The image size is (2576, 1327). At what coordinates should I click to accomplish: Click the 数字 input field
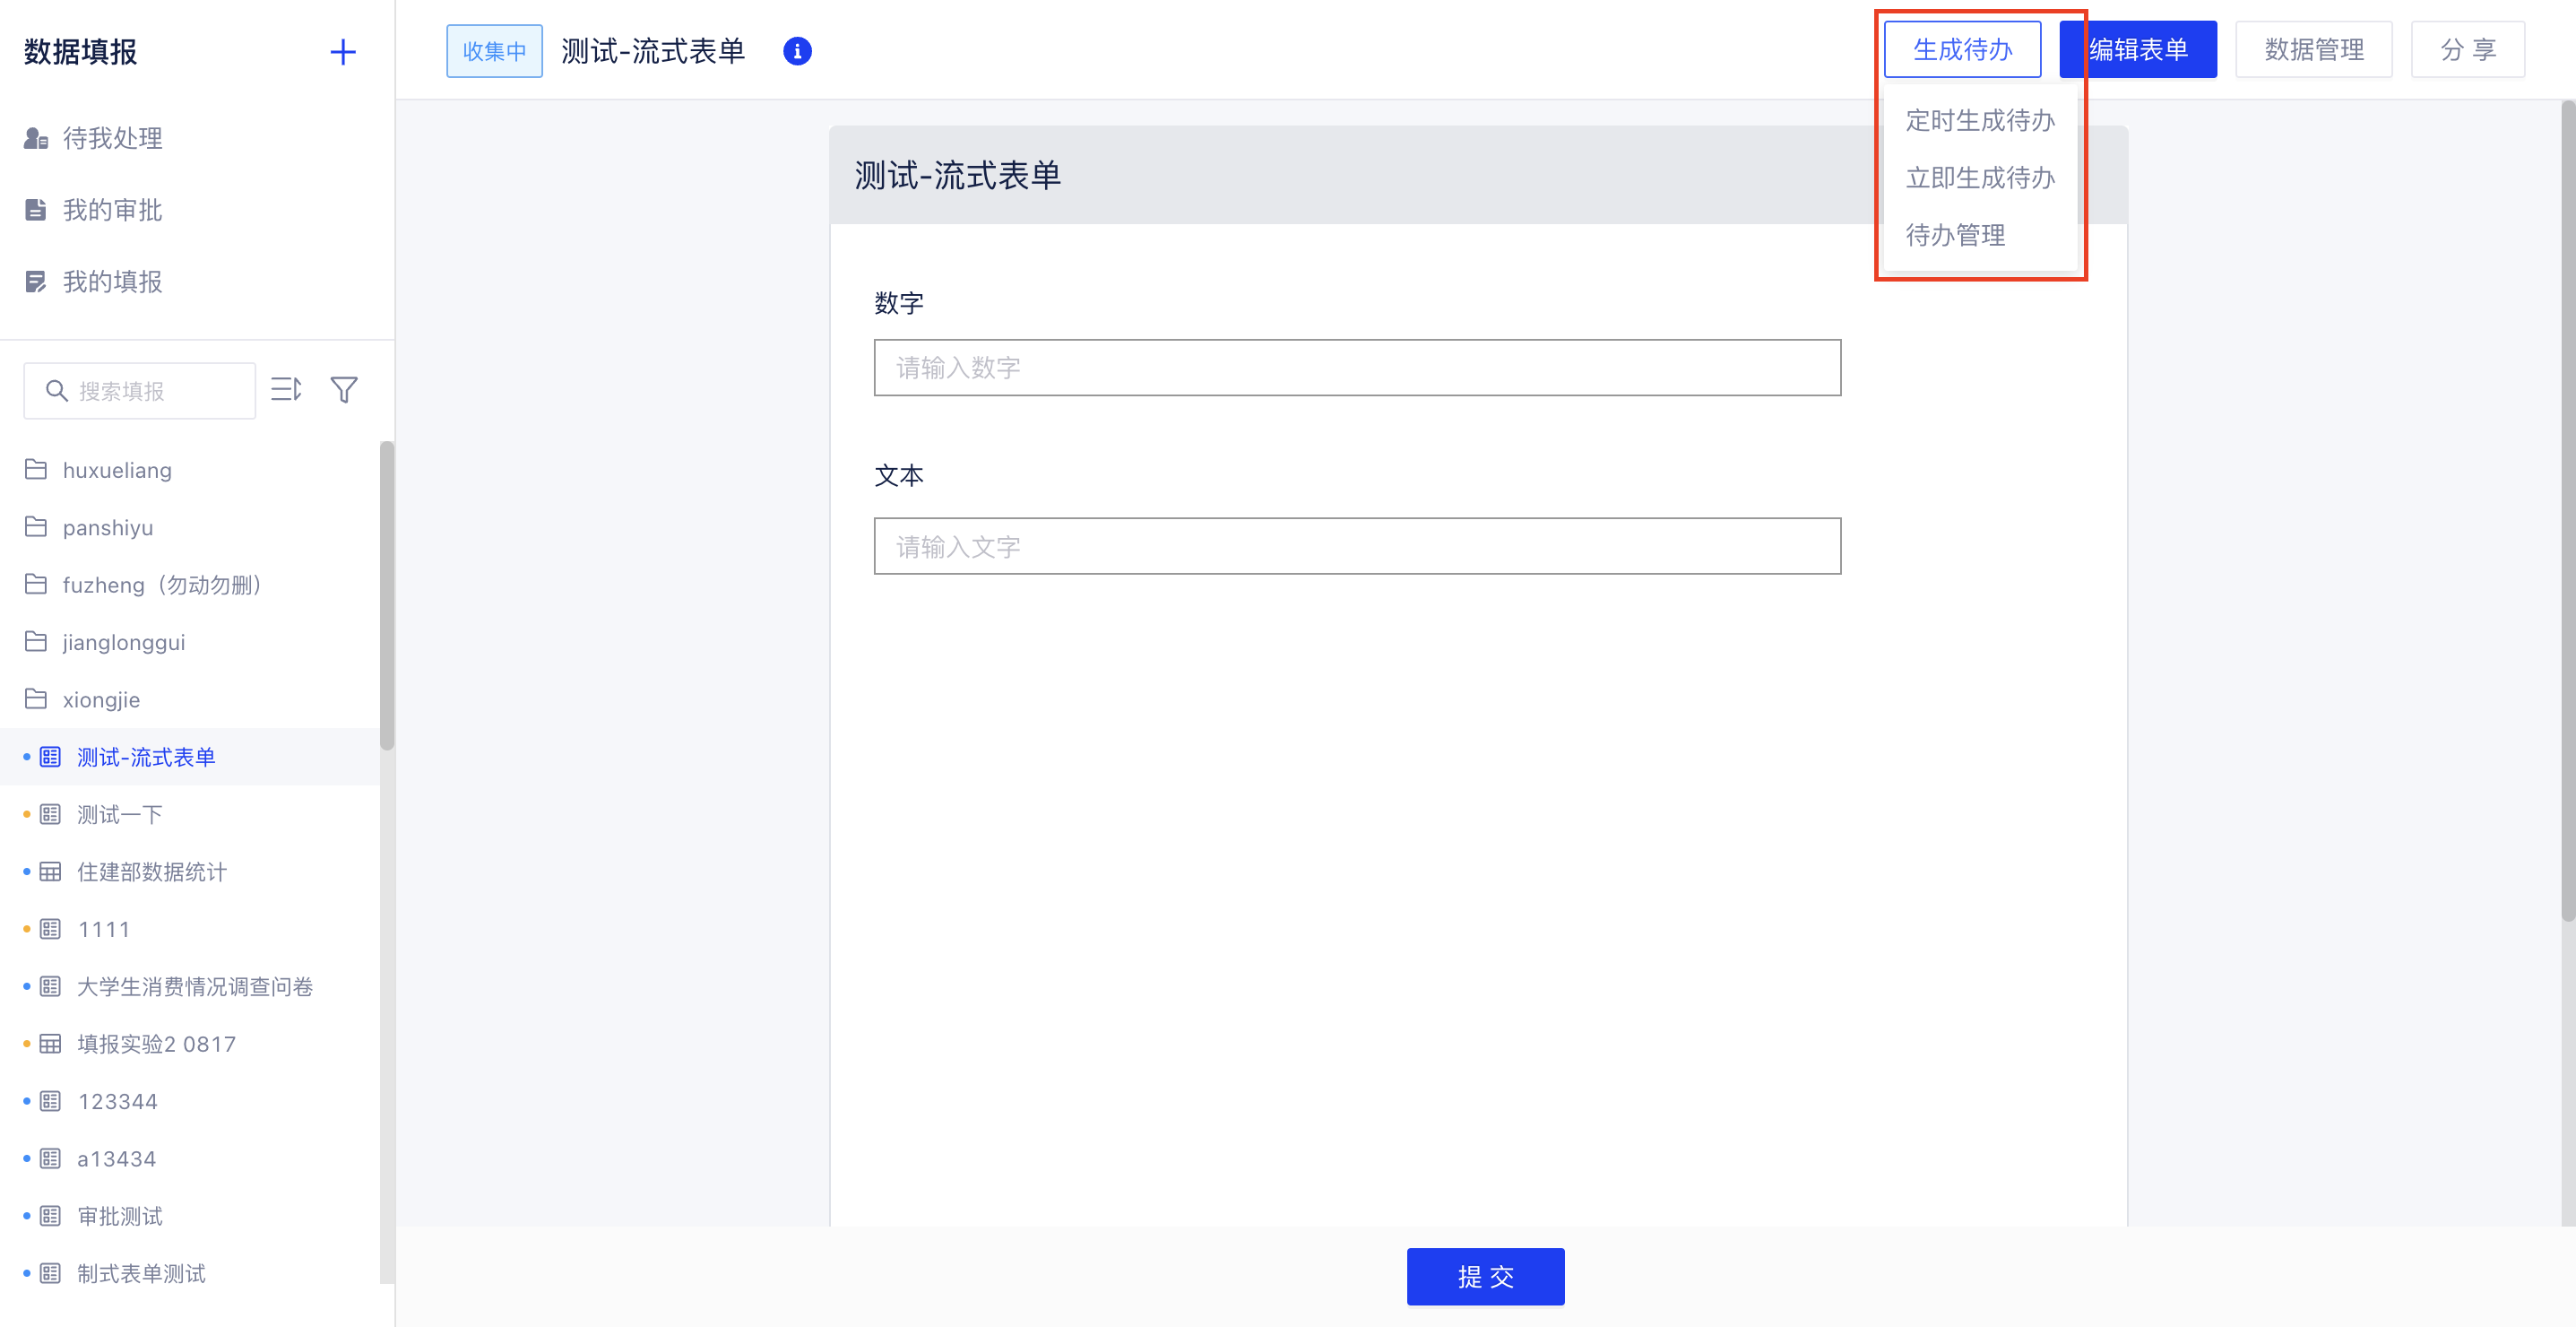[1356, 368]
